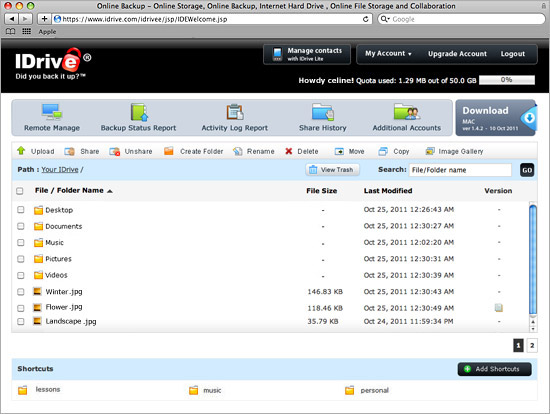Open the Additional Accounts icon
The image size is (550, 414).
coord(406,112)
